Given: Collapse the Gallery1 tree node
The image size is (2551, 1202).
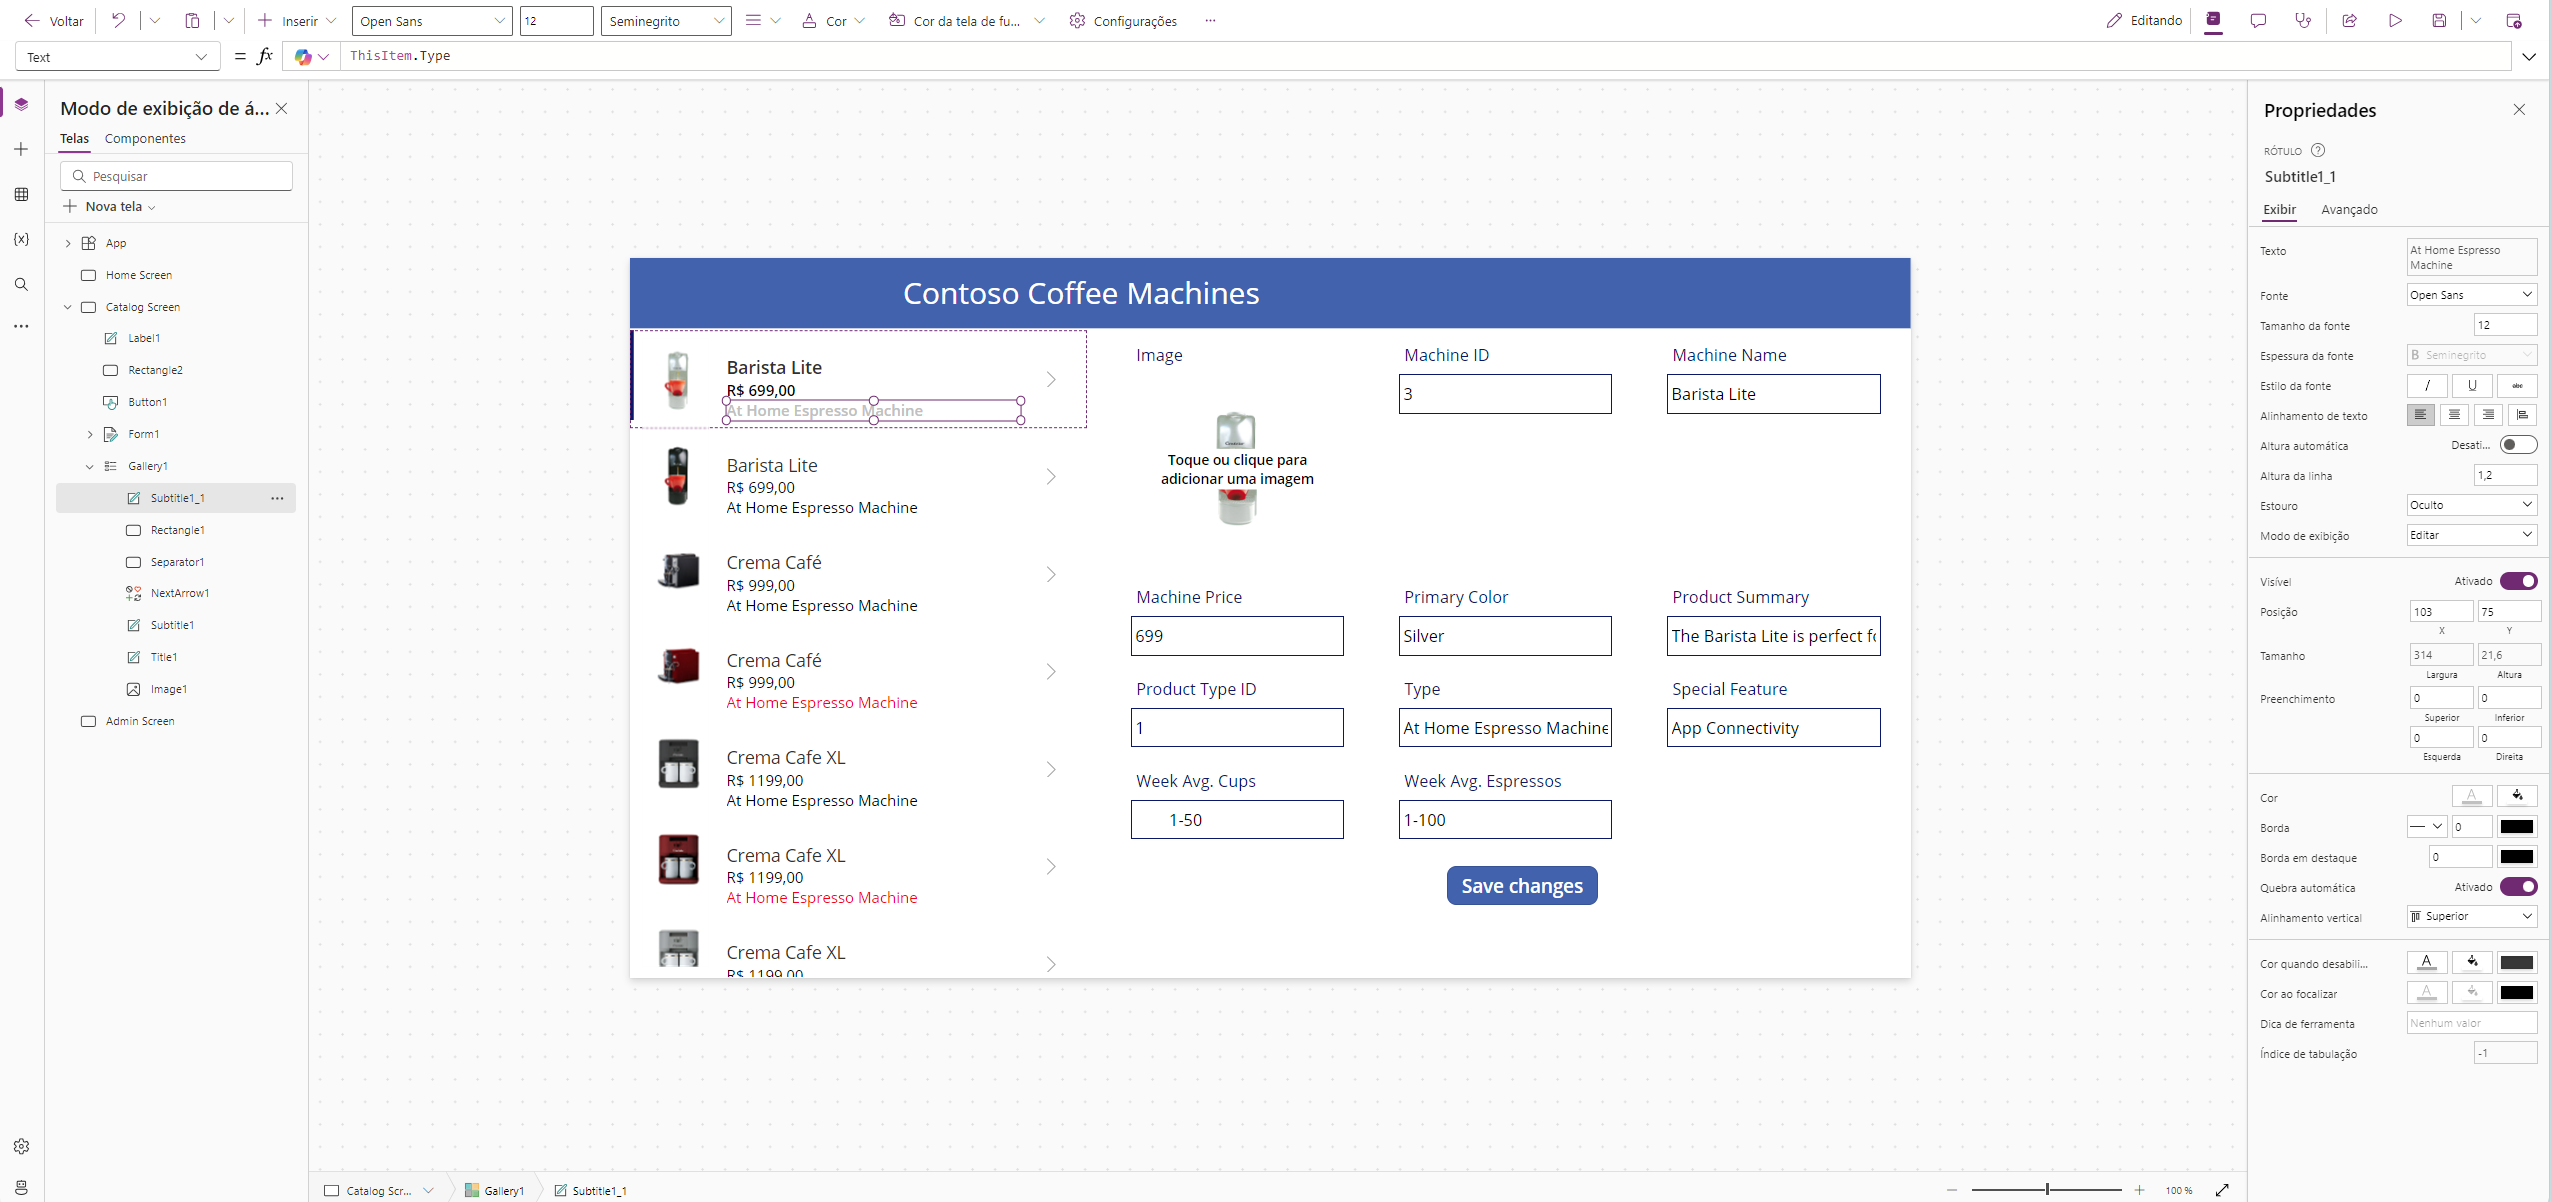Looking at the screenshot, I should tap(90, 466).
